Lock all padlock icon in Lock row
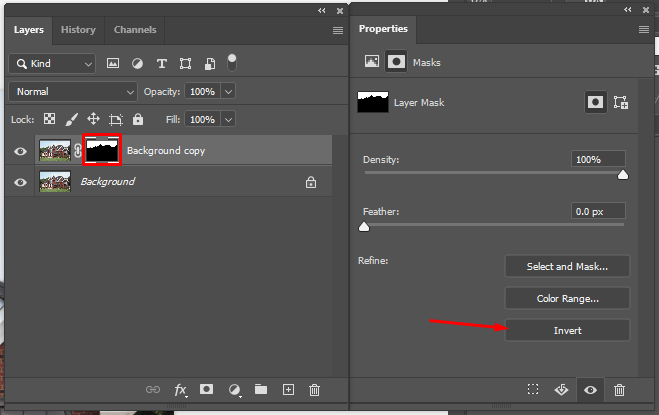Screen dimensions: 659x415 (x=138, y=119)
